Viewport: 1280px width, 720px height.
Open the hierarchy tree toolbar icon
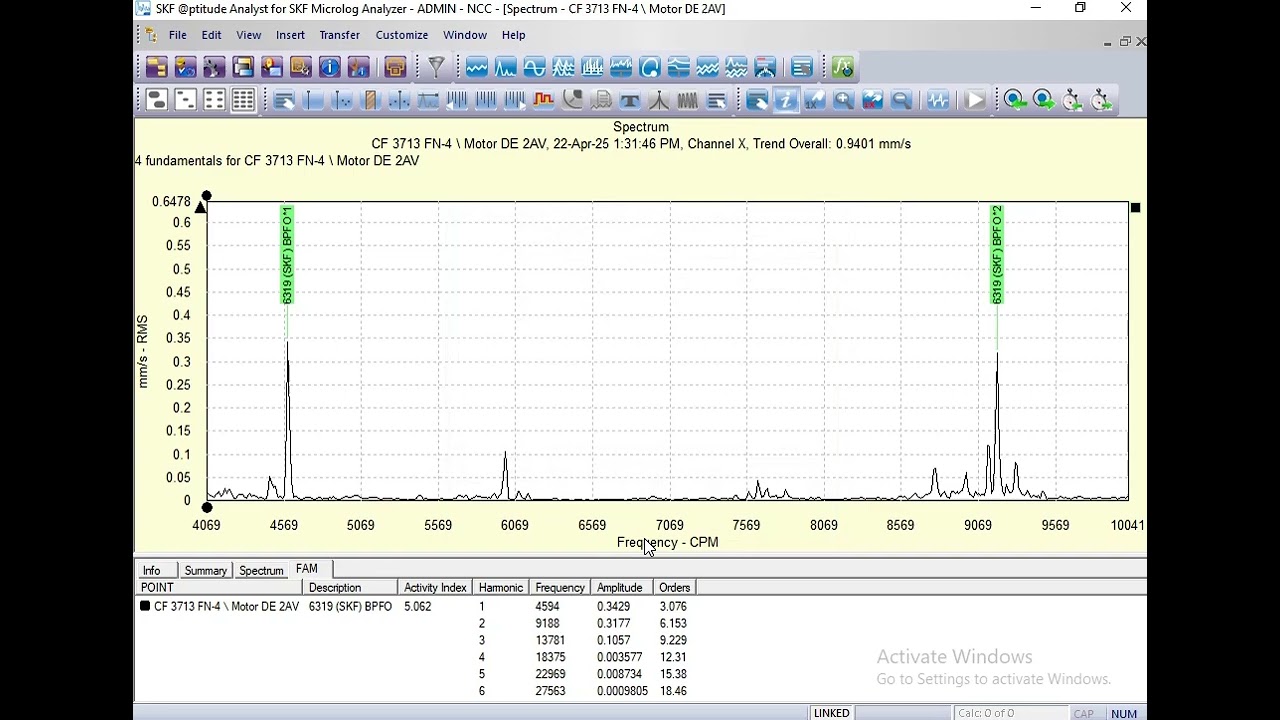[157, 68]
